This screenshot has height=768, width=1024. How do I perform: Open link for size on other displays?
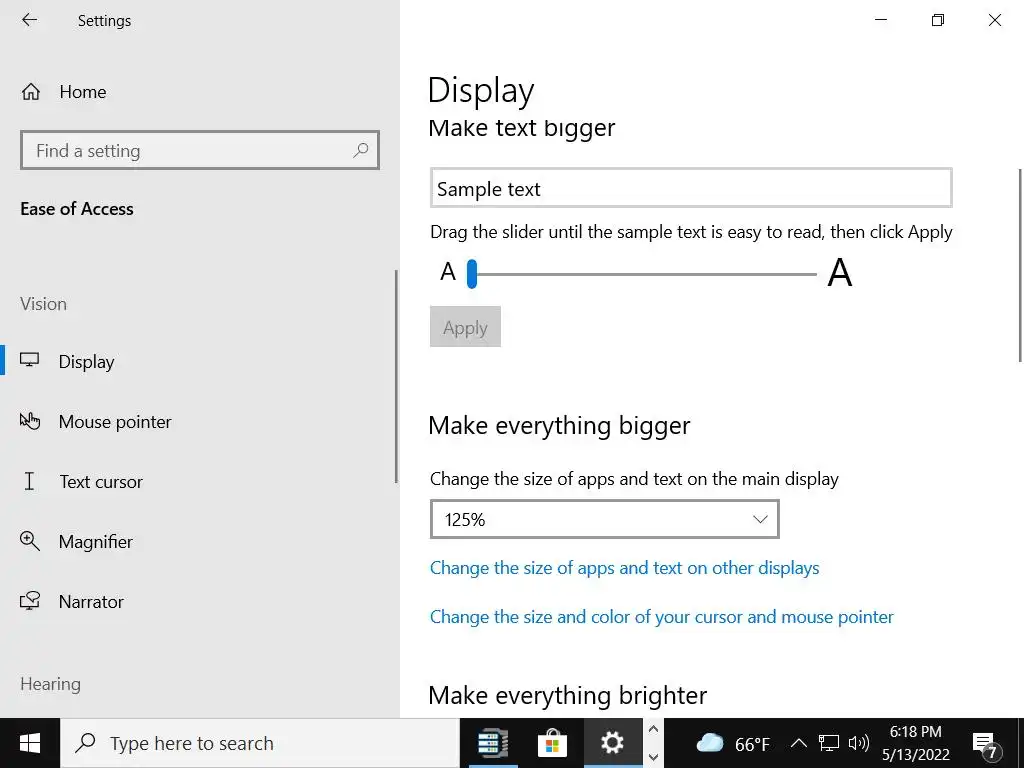tap(624, 568)
